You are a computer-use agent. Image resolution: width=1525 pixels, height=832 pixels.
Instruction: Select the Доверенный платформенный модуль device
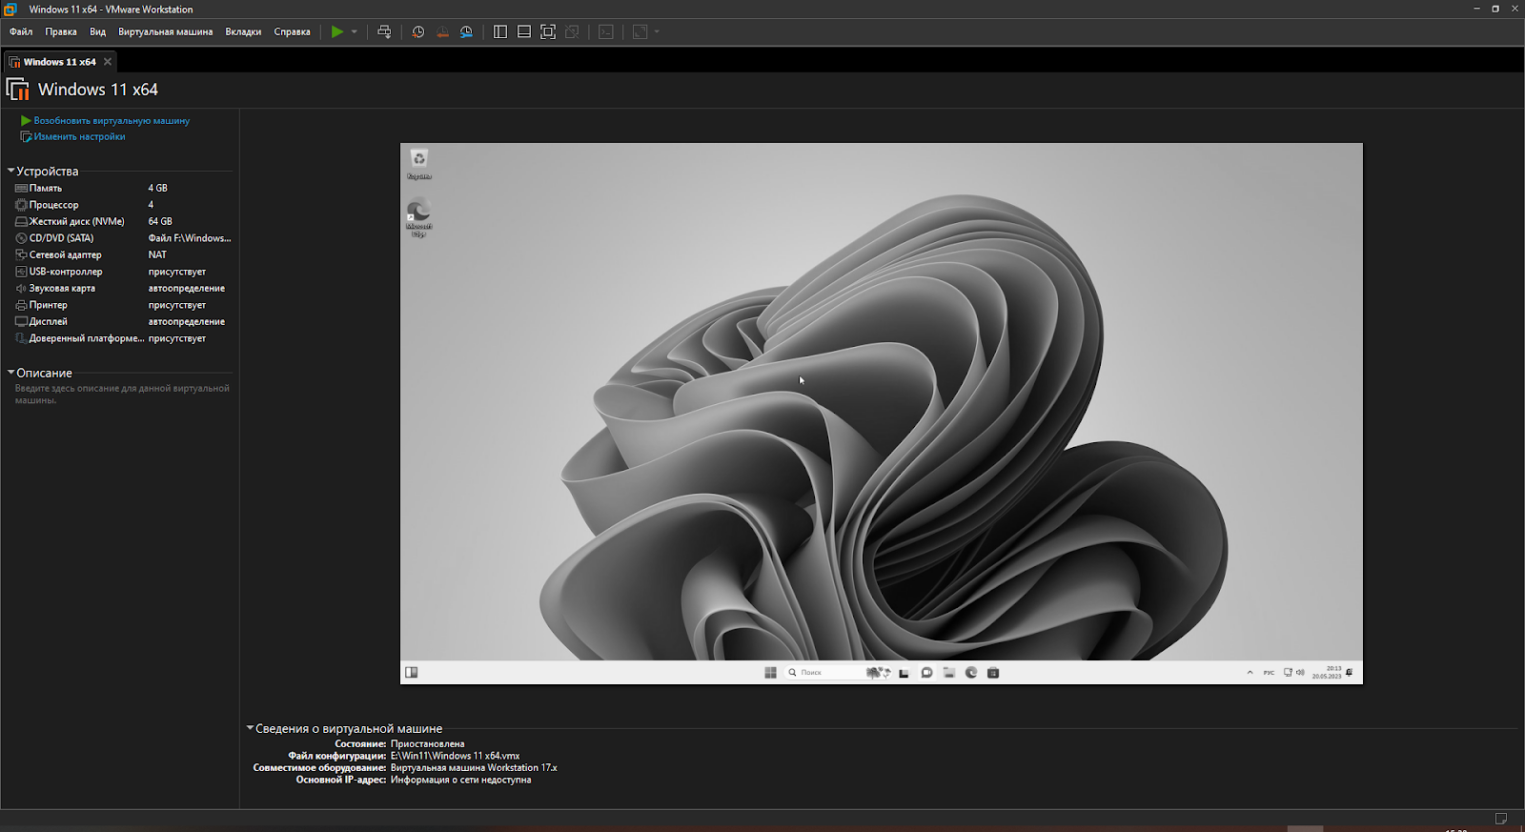(122, 338)
